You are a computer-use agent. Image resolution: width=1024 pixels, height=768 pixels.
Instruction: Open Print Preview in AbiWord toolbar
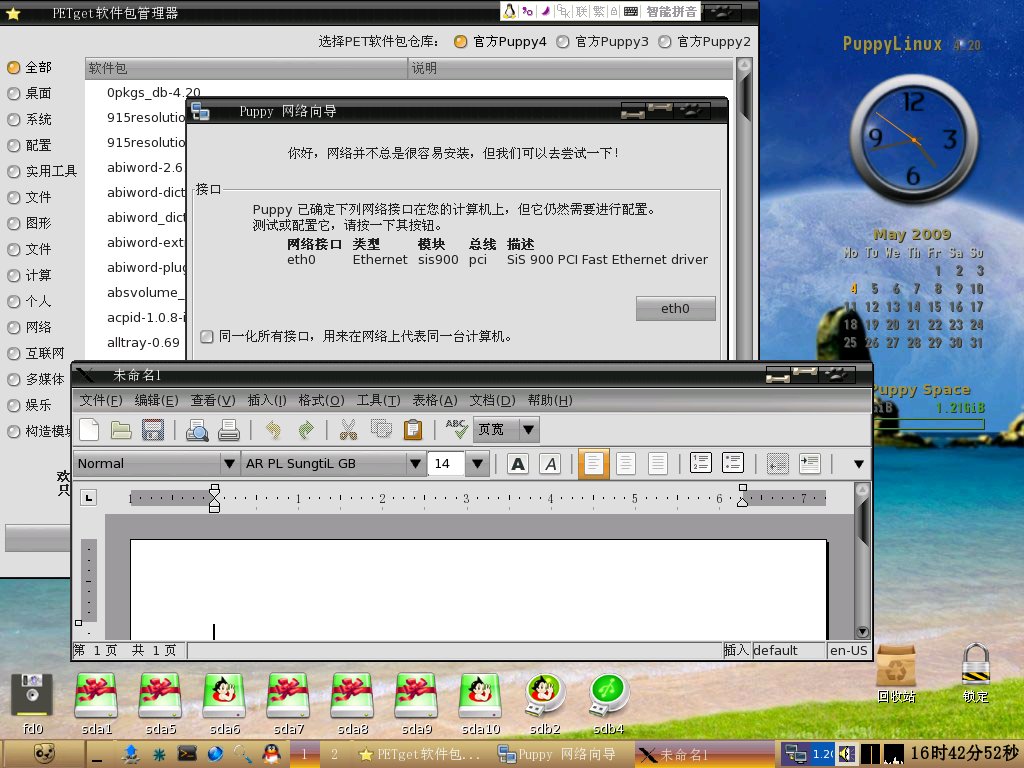pyautogui.click(x=197, y=430)
